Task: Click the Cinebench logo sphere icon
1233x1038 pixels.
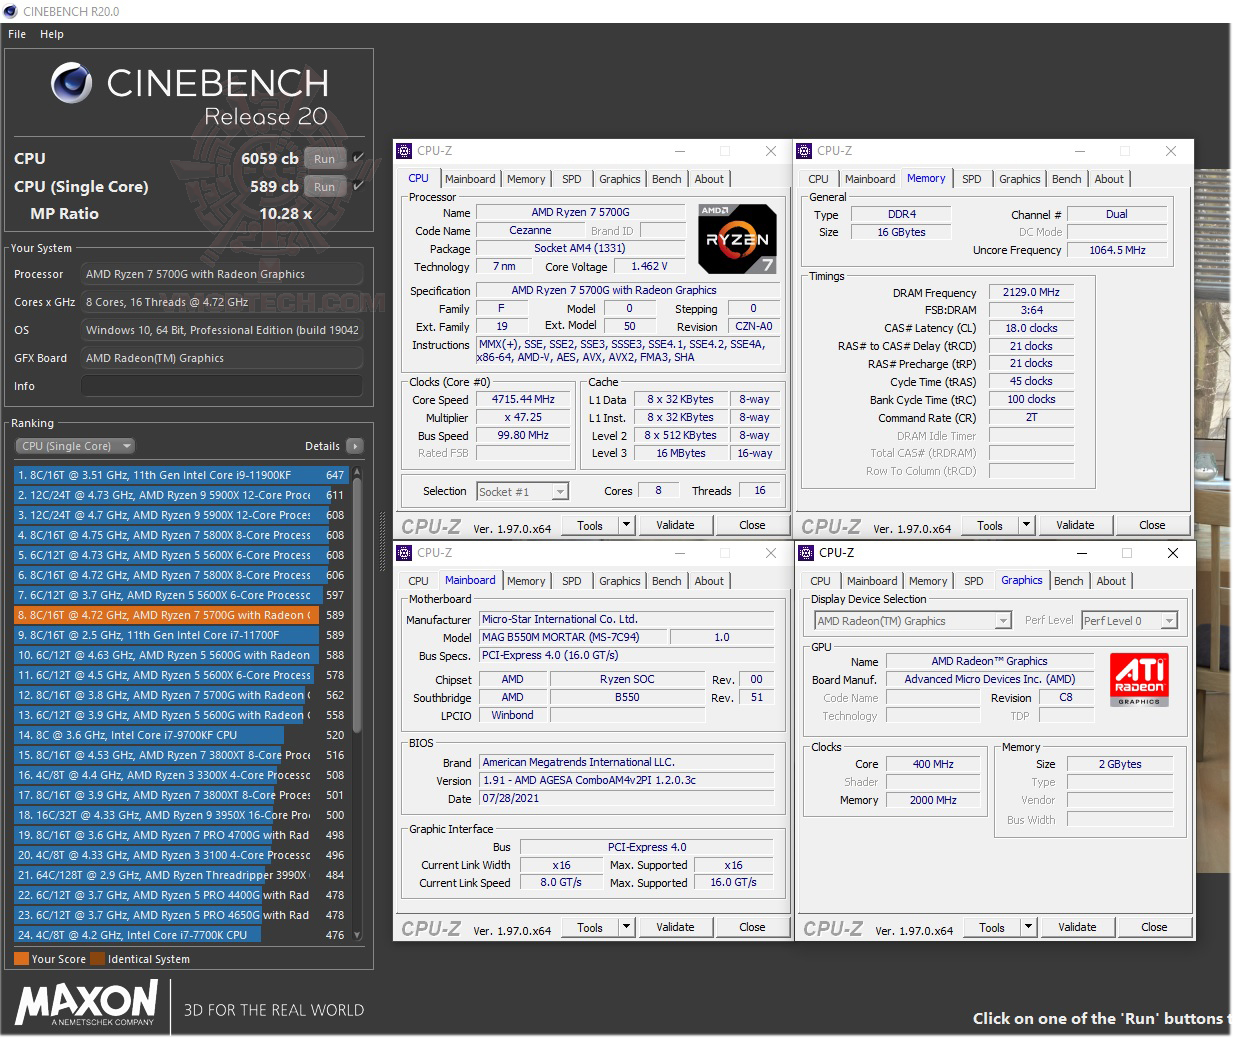Action: point(71,83)
